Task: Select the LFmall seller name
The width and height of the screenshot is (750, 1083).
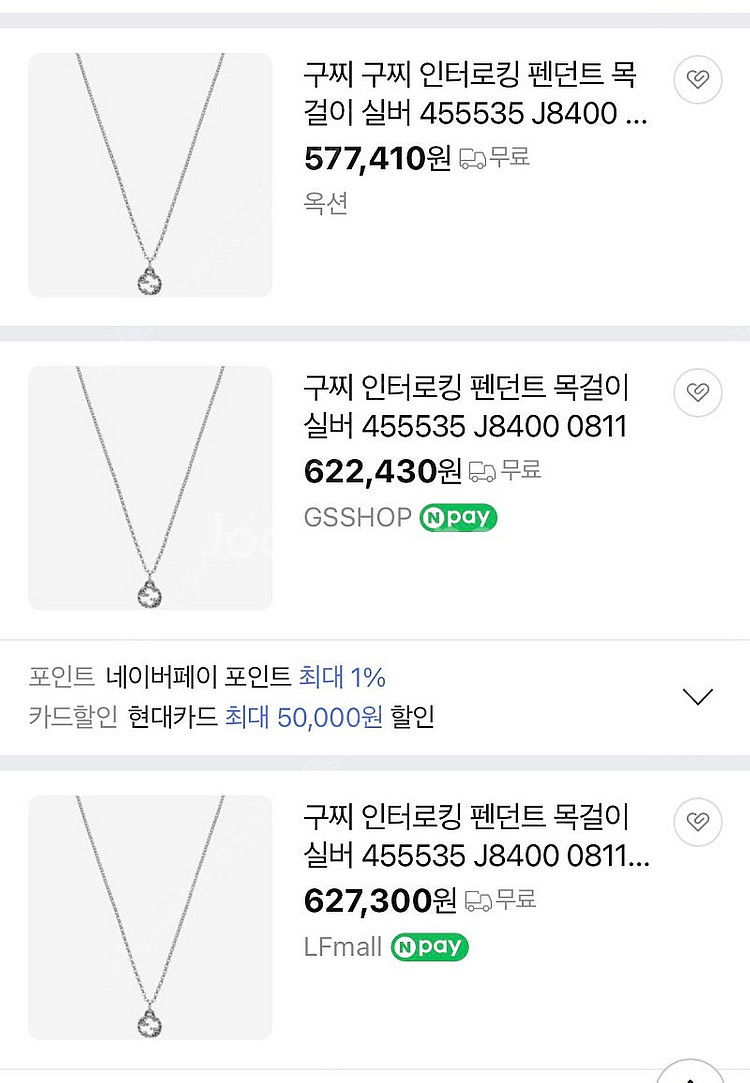Action: tap(342, 947)
